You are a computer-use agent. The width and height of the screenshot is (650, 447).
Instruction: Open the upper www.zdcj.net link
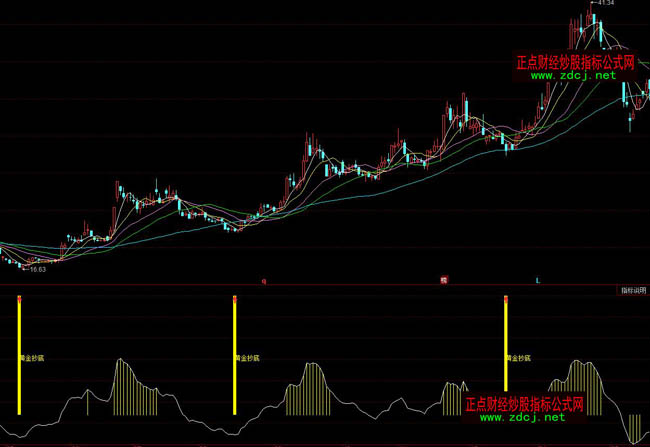coord(575,75)
